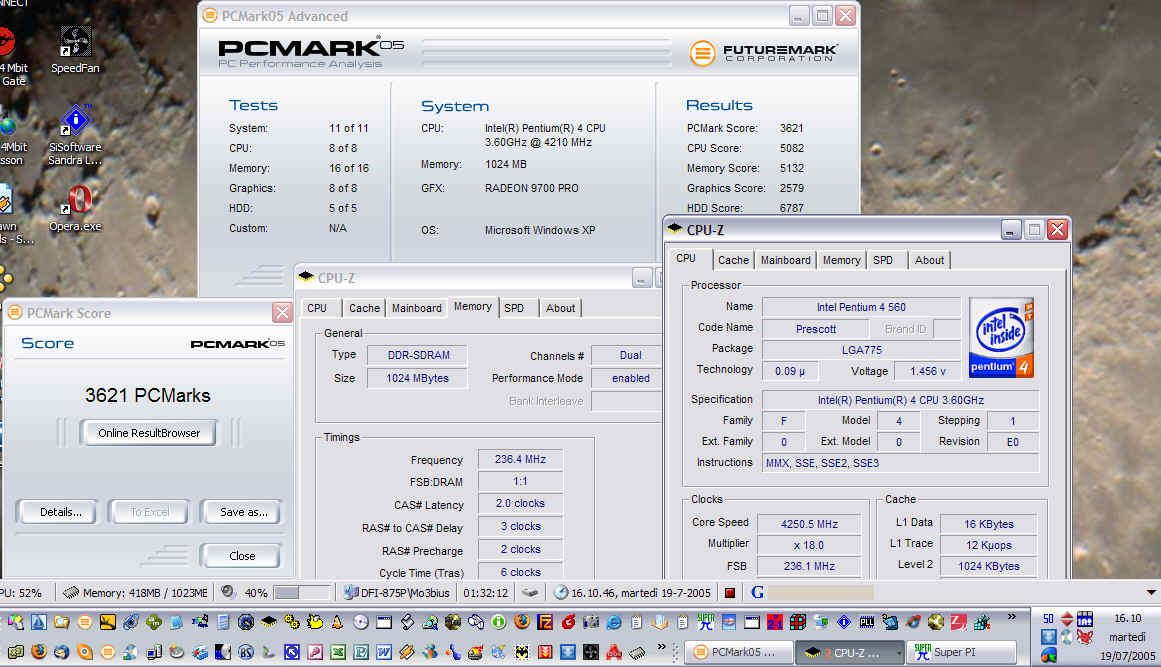
Task: Click the red stop square in the info bar
Action: [730, 592]
